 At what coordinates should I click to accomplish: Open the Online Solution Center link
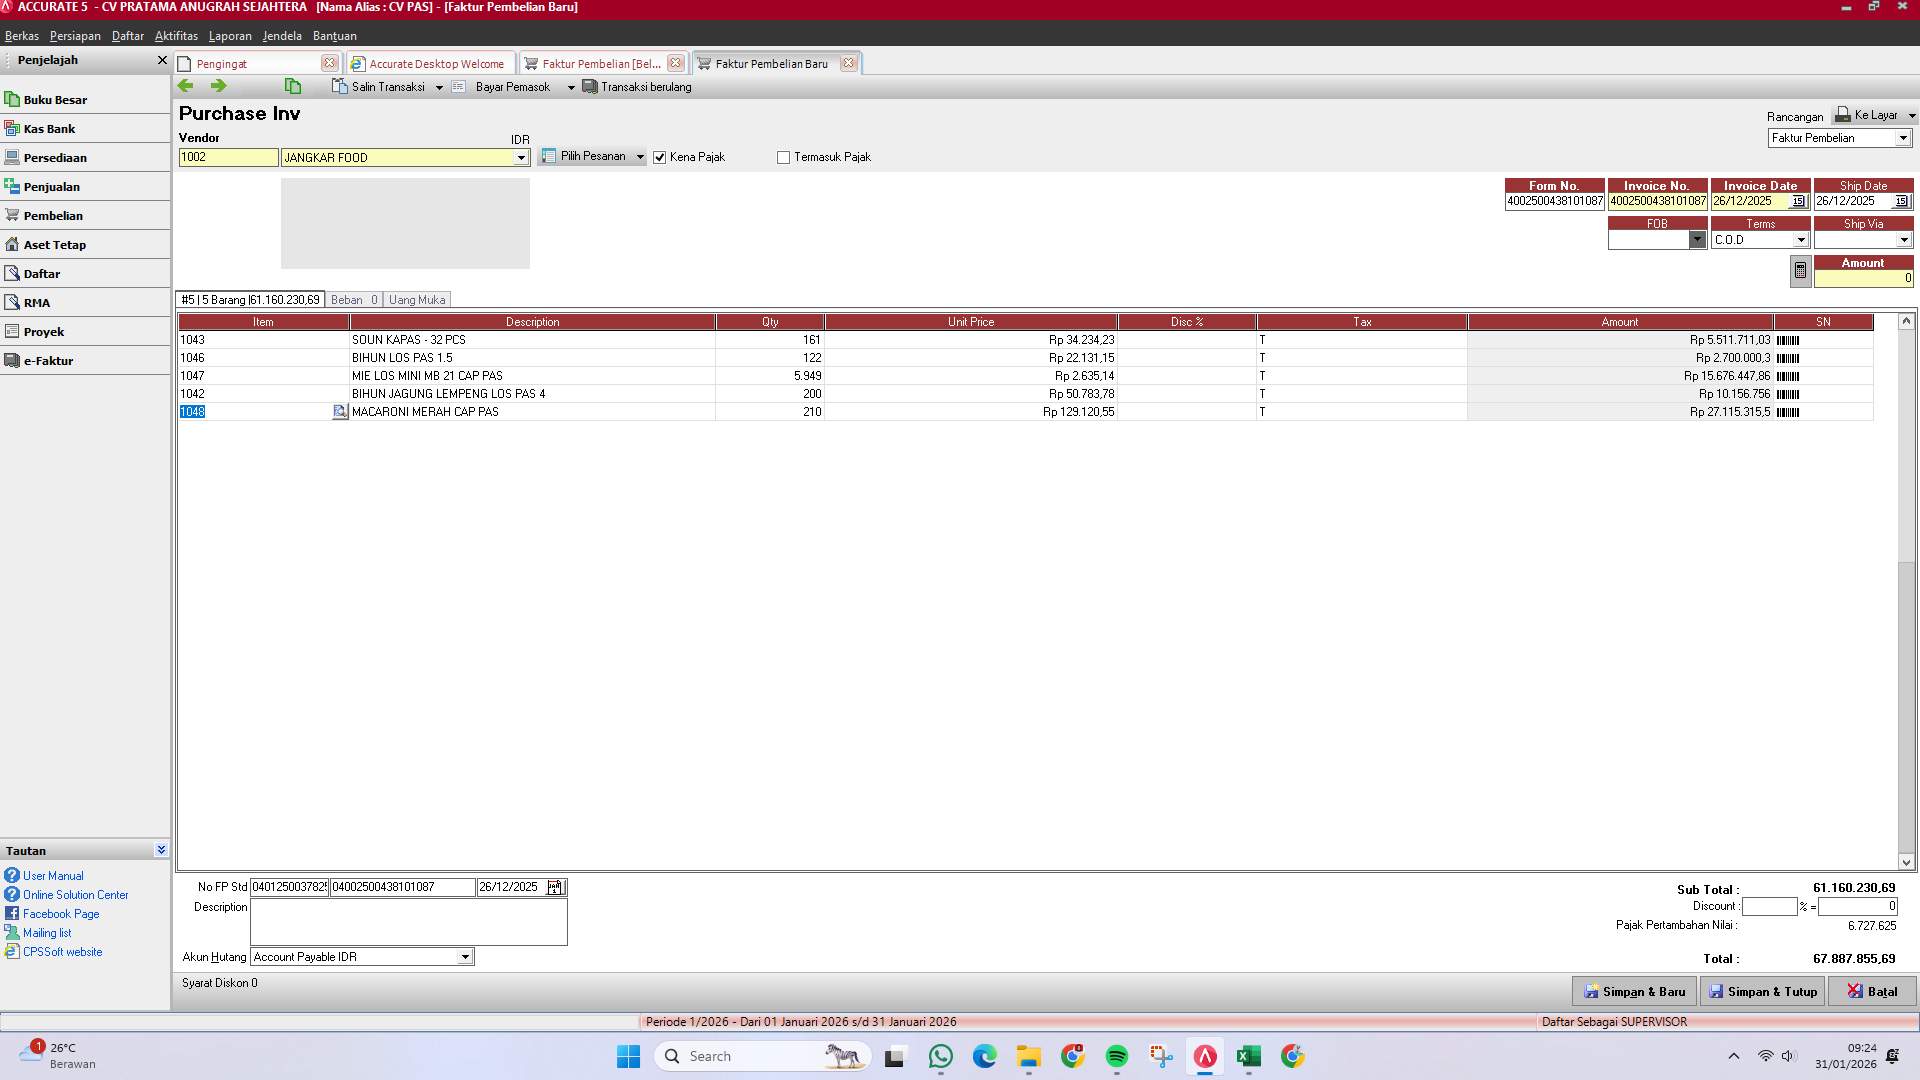point(75,894)
